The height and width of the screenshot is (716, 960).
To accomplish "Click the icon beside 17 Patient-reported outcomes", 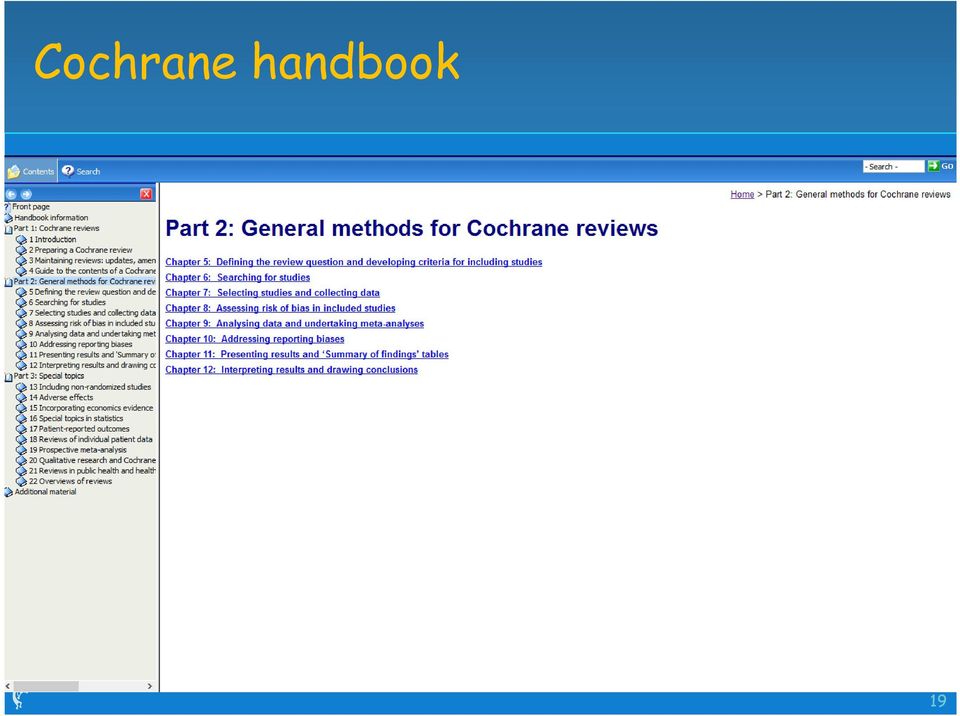I will click(21, 429).
